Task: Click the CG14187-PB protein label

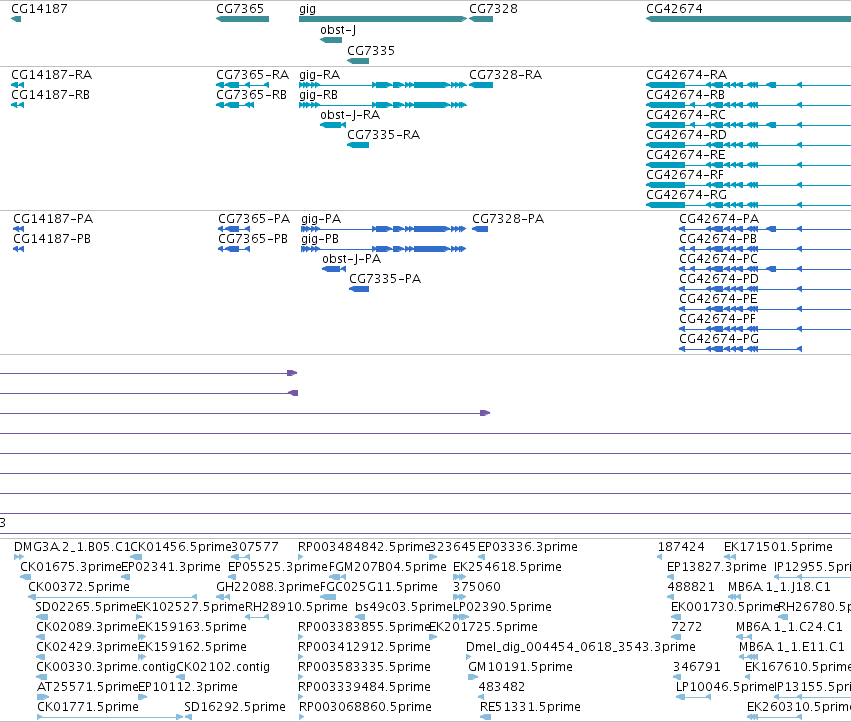Action: 52,239
